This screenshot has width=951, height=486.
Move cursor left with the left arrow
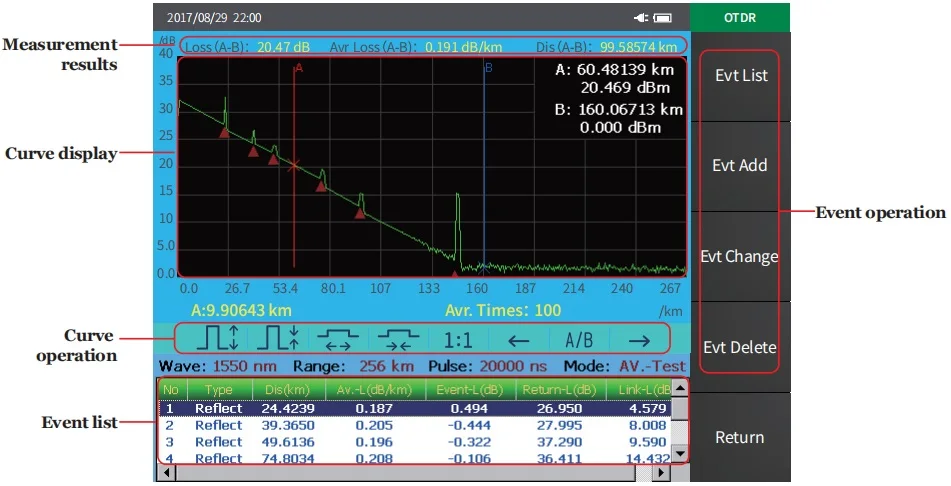tap(519, 341)
